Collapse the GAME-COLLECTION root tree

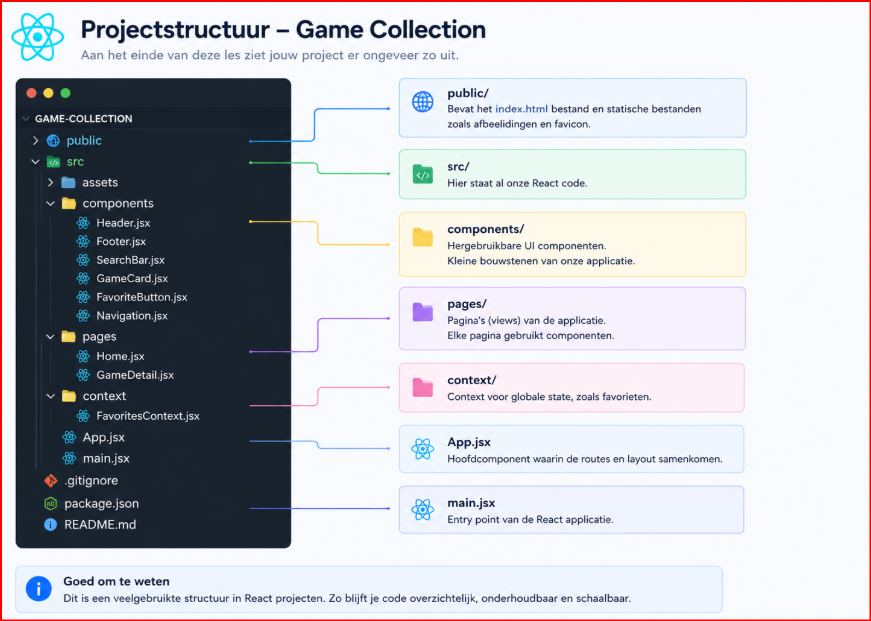[x=26, y=118]
